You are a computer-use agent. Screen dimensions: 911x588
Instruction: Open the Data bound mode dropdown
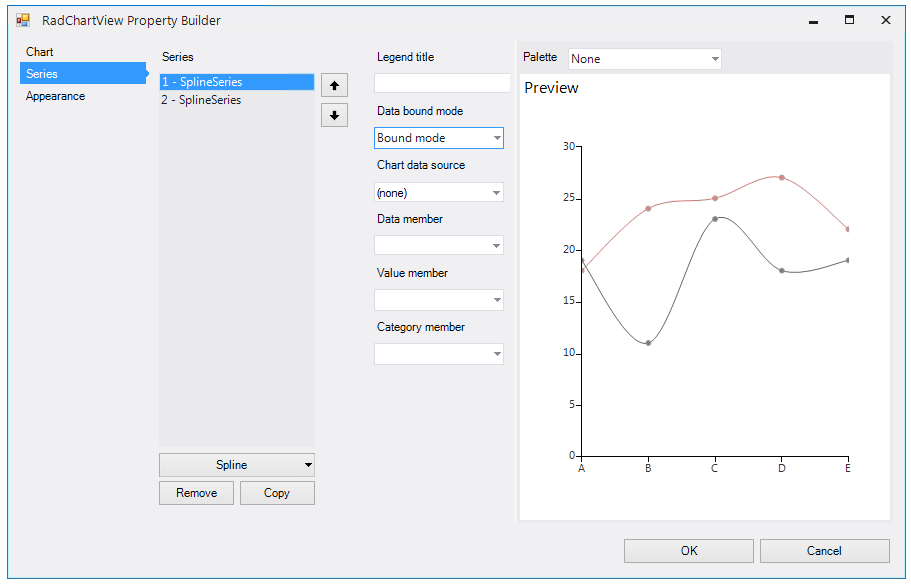438,138
